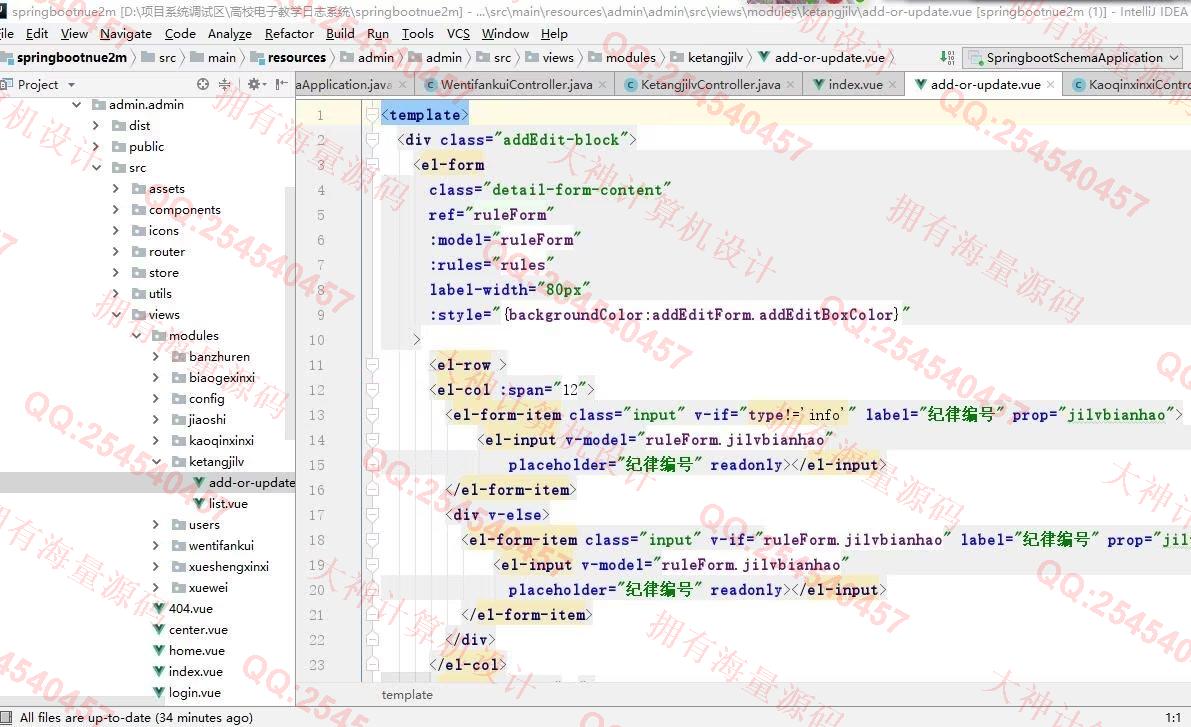Click login.vue file icon in tree
1191x727 pixels.
pyautogui.click(x=158, y=693)
